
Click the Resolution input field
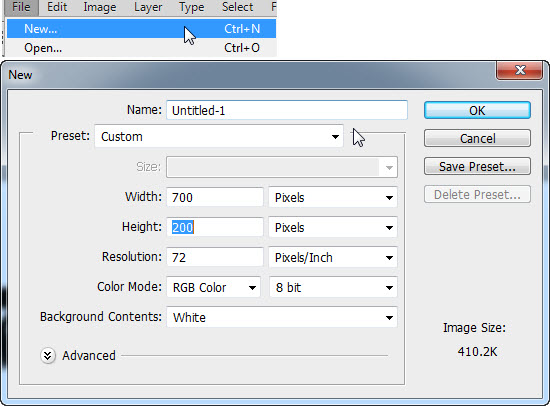click(x=215, y=258)
